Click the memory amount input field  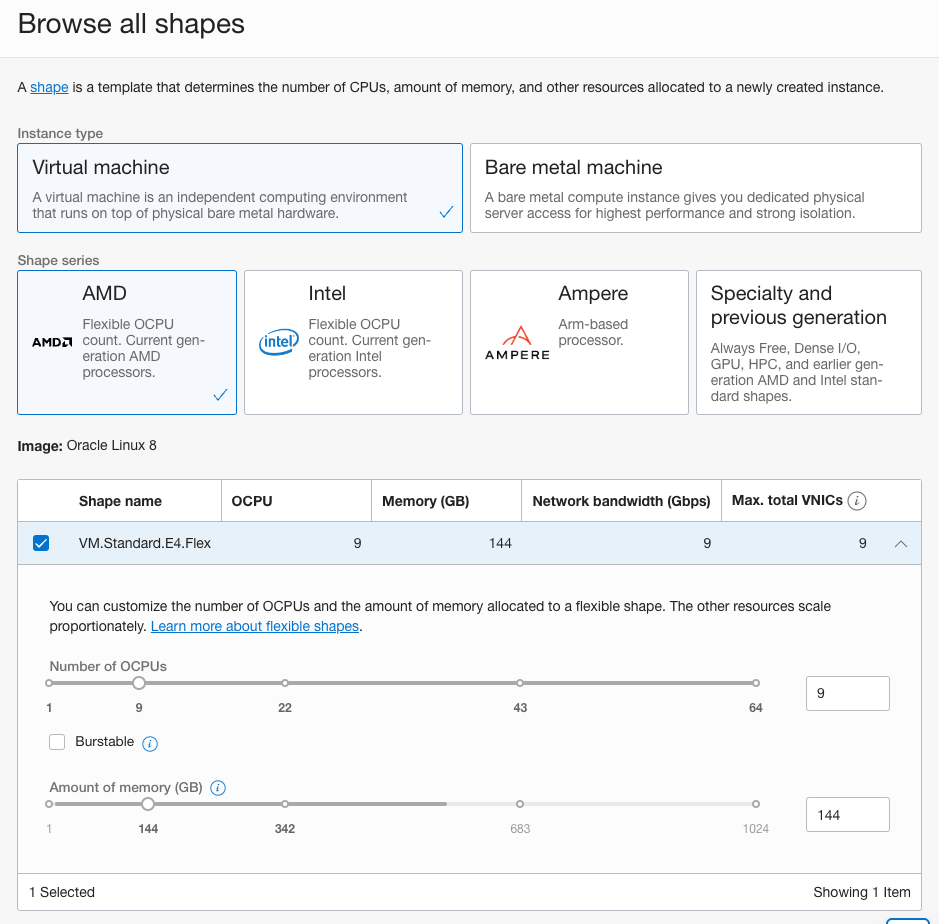pos(847,814)
